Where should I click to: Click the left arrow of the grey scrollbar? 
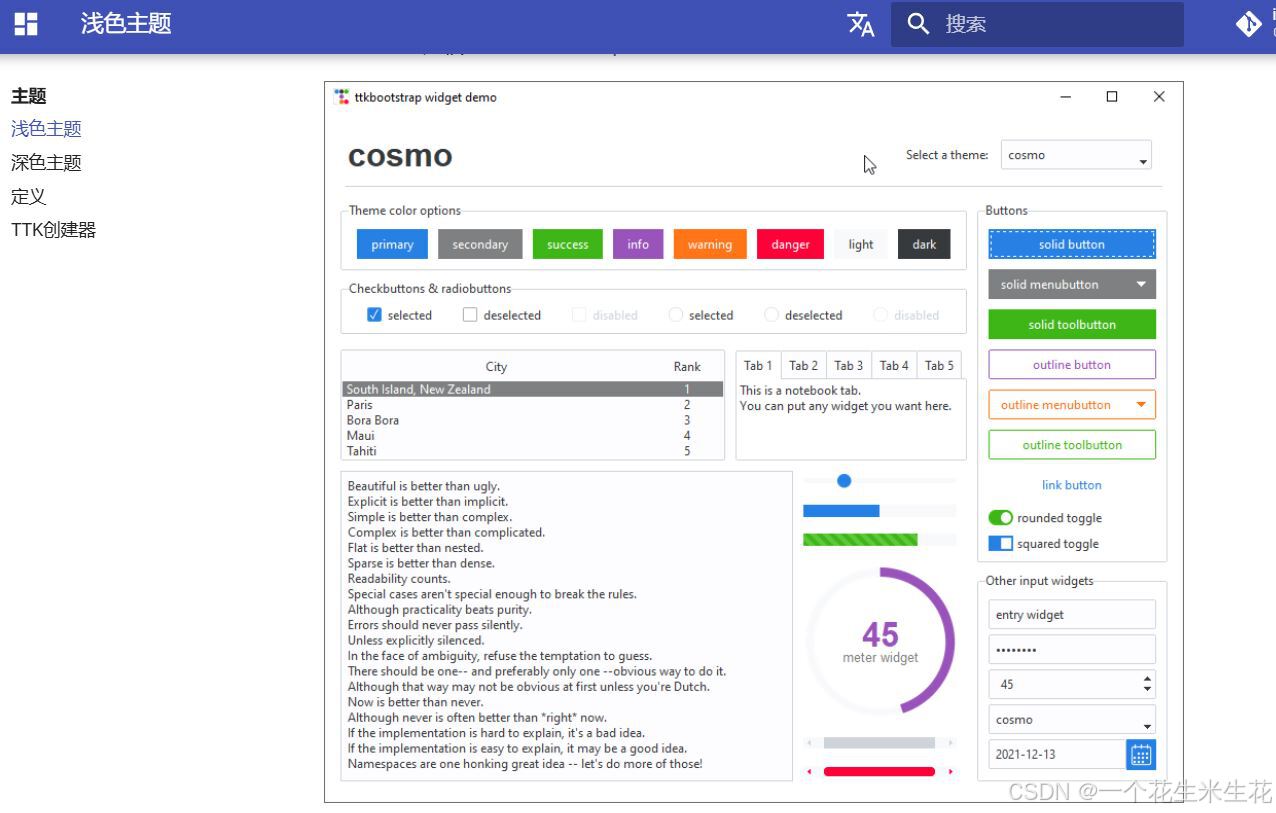pos(809,743)
